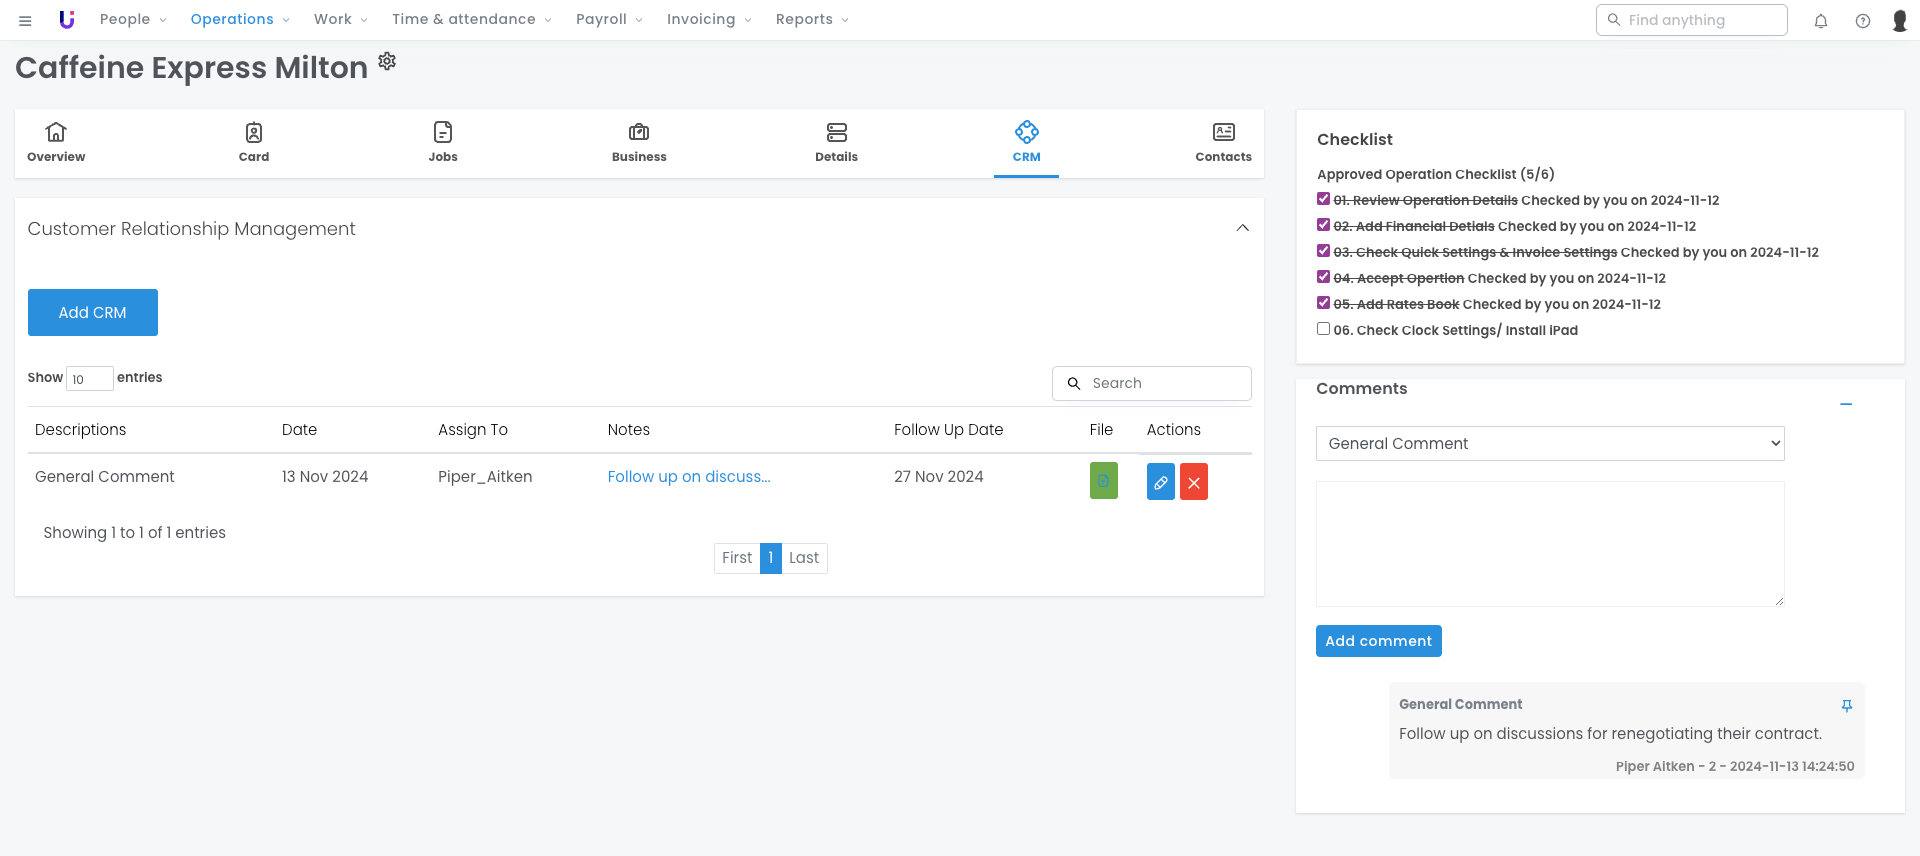Collapse the Customer Relationship Management panel
The height and width of the screenshot is (856, 1920).
pyautogui.click(x=1242, y=228)
